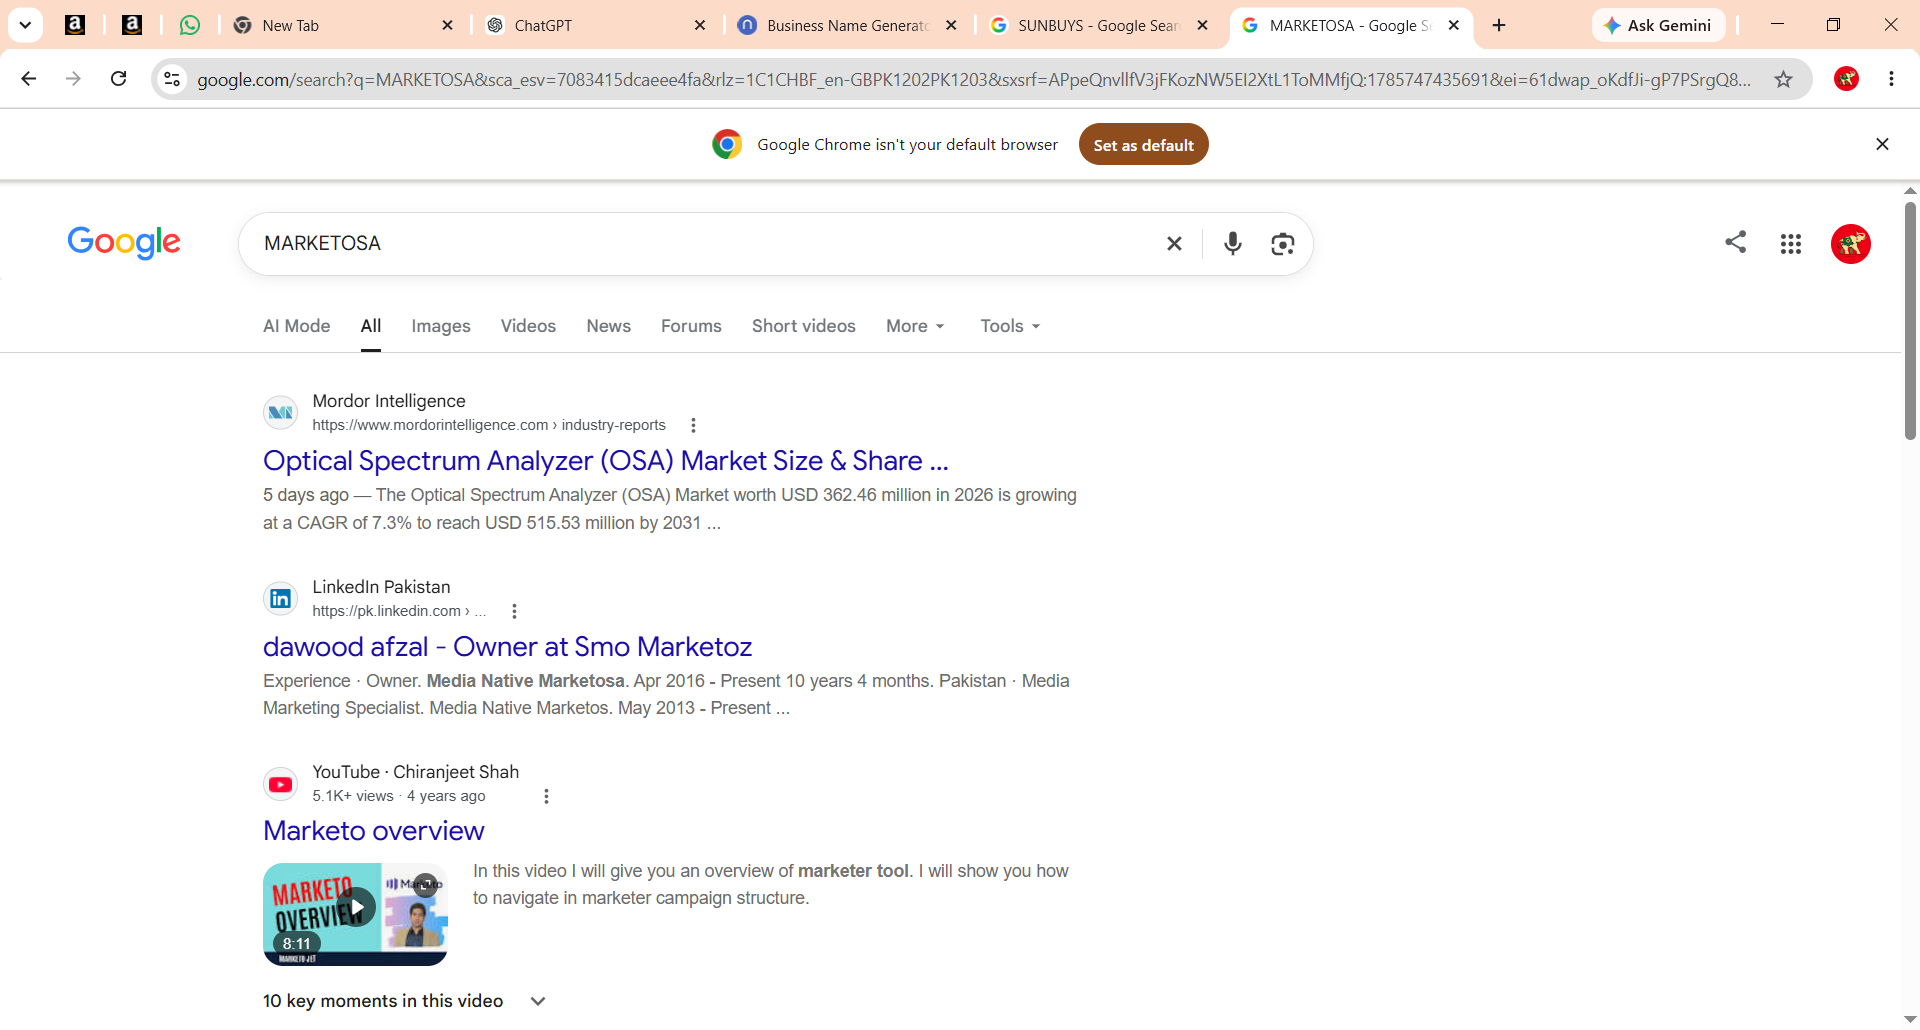Open the tab search dropdown arrow
The width and height of the screenshot is (1920, 1030).
(25, 25)
